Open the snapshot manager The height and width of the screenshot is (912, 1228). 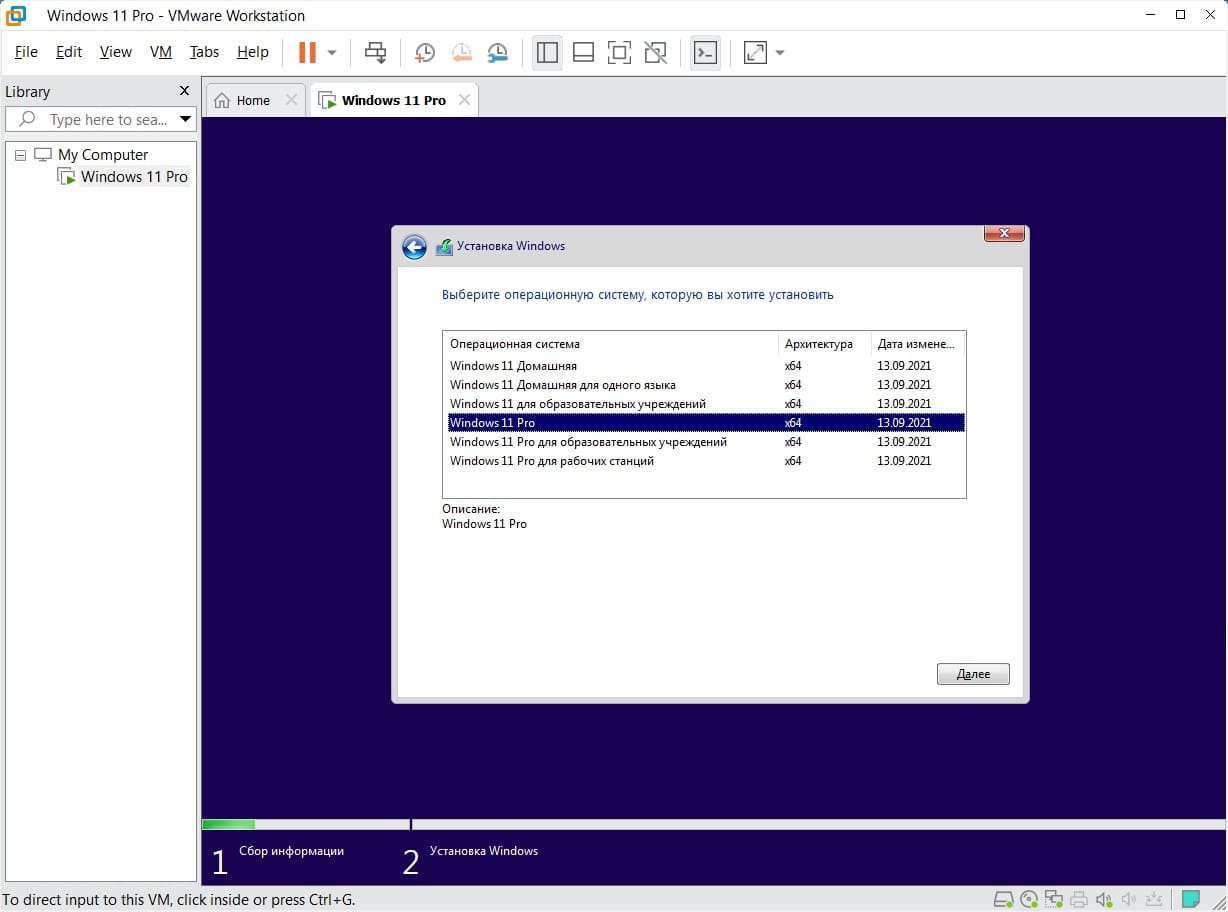[x=497, y=52]
